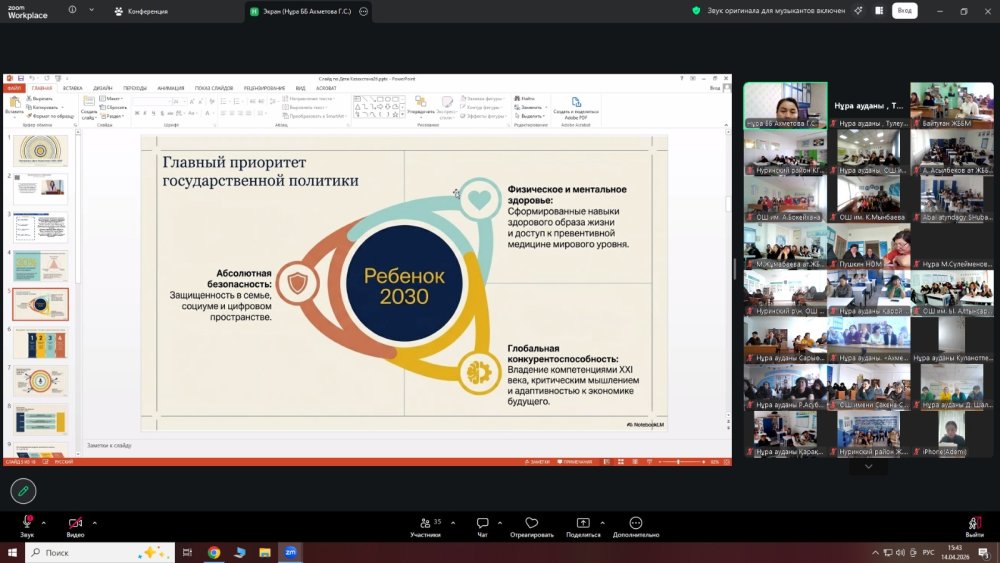Expand the arrow beside Участники
This screenshot has width=1000, height=563.
[453, 523]
